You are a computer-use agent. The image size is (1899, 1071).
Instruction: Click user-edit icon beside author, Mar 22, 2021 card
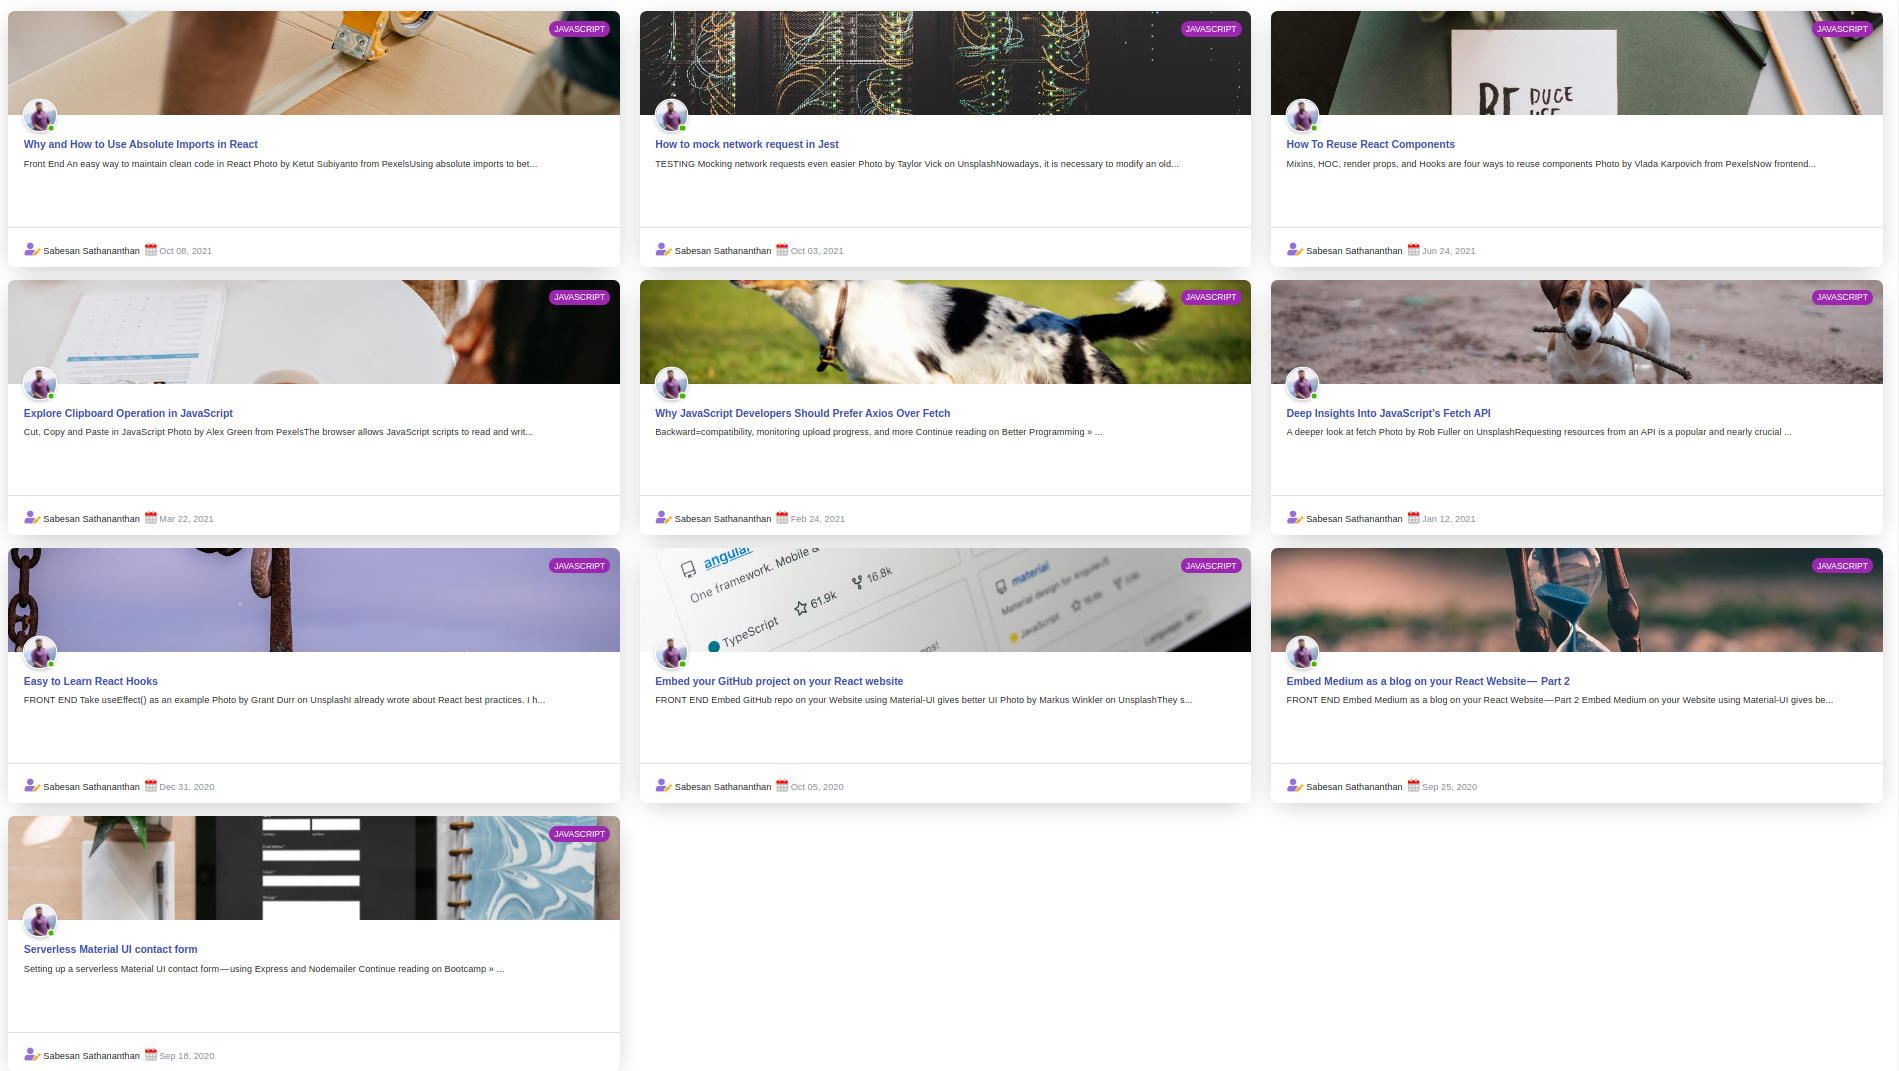click(x=32, y=518)
